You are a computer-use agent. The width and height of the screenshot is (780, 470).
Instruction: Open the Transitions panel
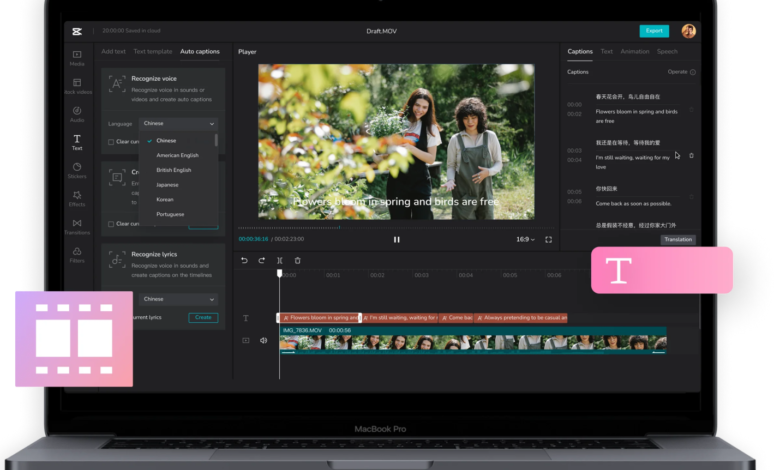click(x=77, y=226)
